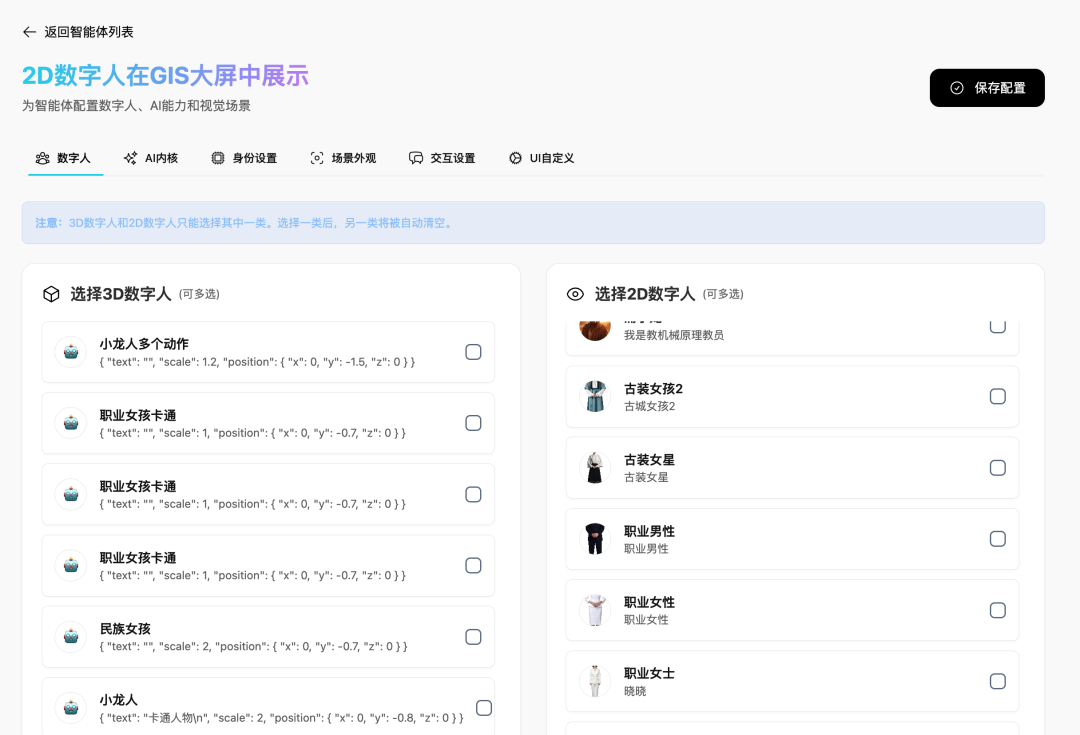
Task: Check the 民族女孩 checkbox
Action: coord(473,637)
